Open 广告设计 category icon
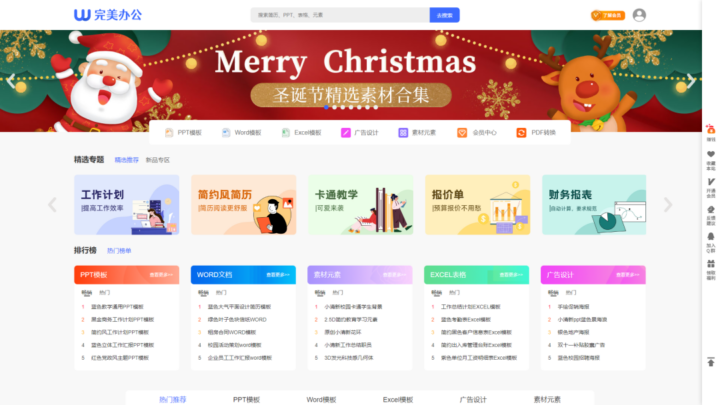Image resolution: width=720 pixels, height=405 pixels. click(346, 132)
